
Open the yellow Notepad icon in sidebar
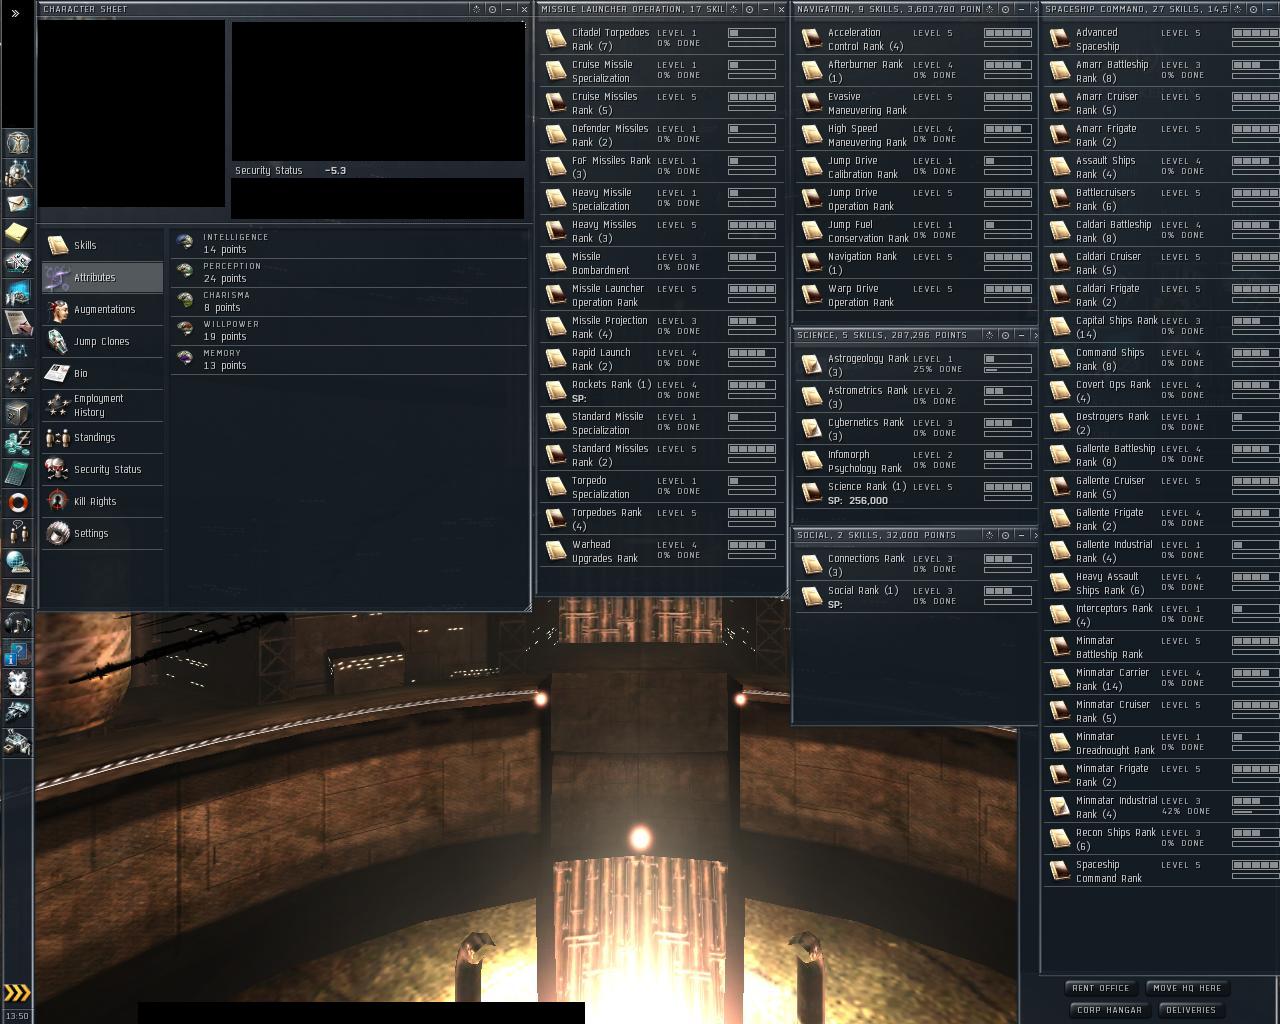point(17,233)
